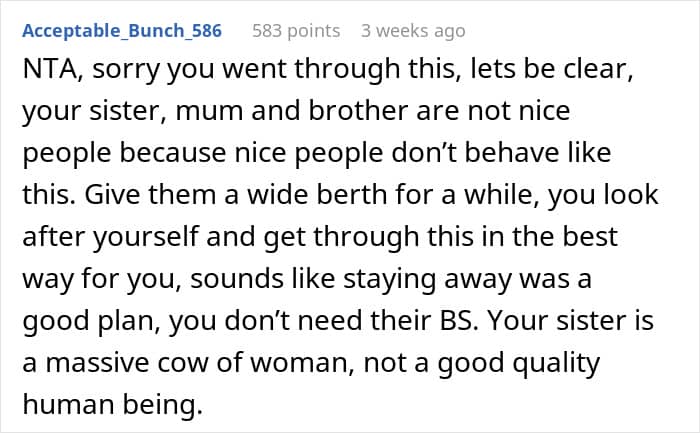
Task: Click the phrase not a good quality
Action: (482, 363)
